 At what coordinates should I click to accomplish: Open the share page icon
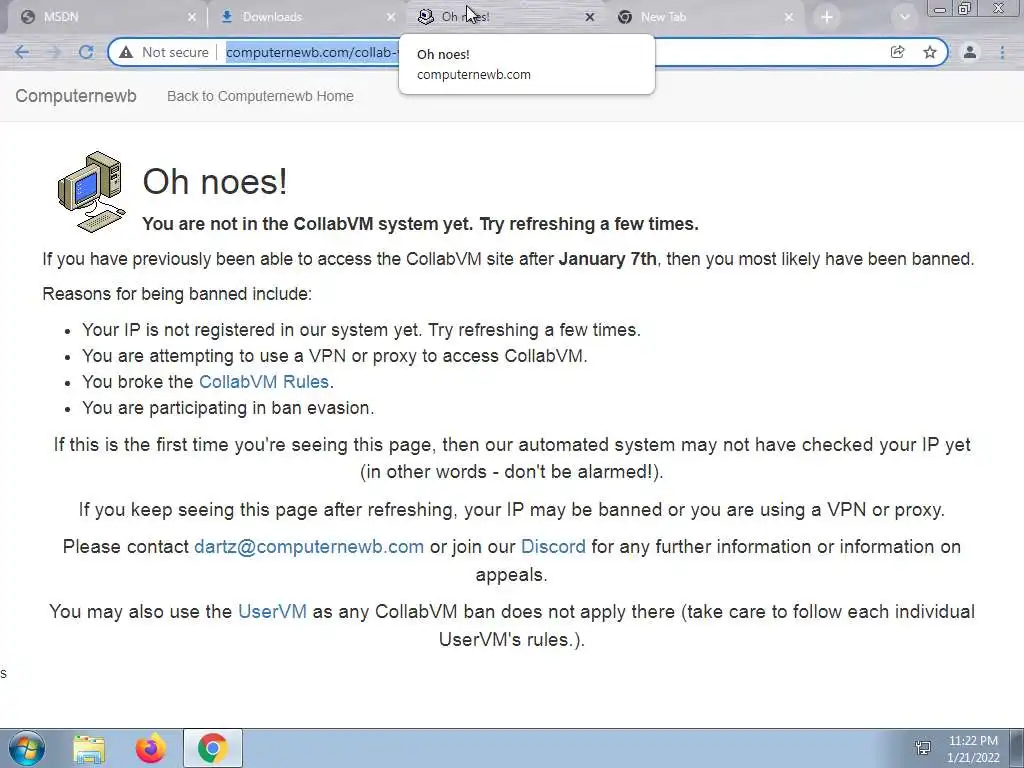coord(897,52)
